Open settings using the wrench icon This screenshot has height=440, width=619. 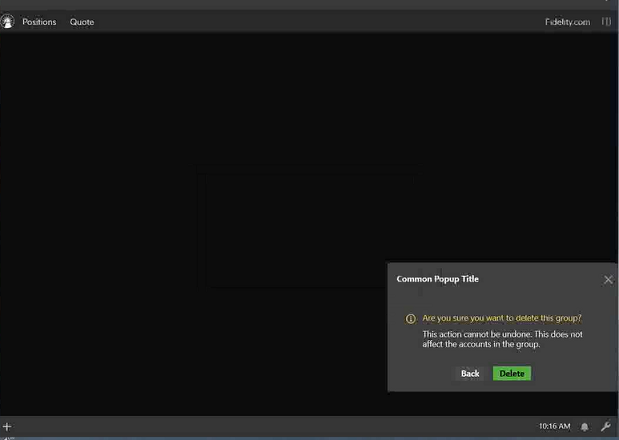tap(605, 427)
